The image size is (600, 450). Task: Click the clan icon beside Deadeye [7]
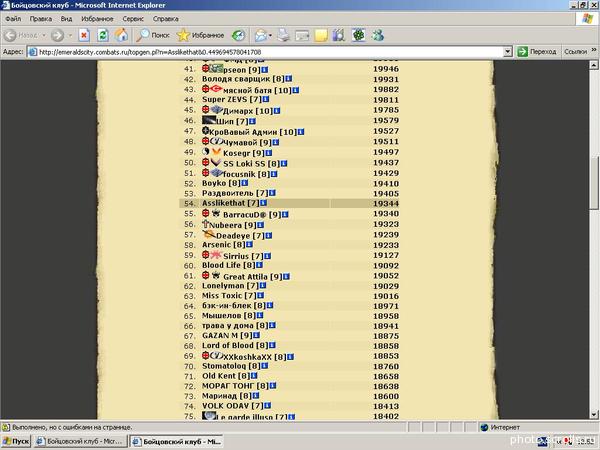point(209,234)
